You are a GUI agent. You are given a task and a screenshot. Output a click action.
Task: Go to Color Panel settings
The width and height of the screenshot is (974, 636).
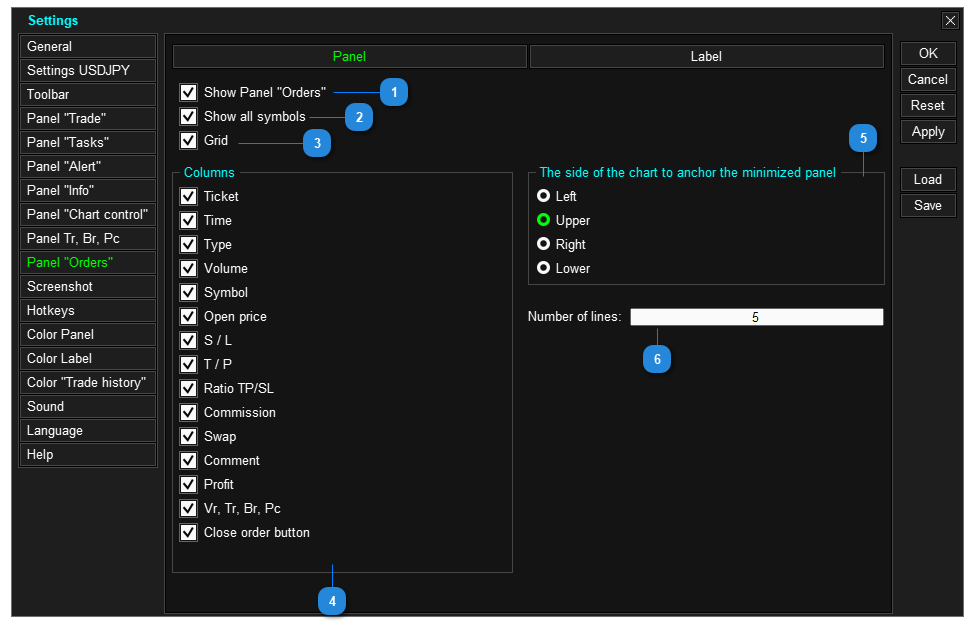tap(88, 335)
